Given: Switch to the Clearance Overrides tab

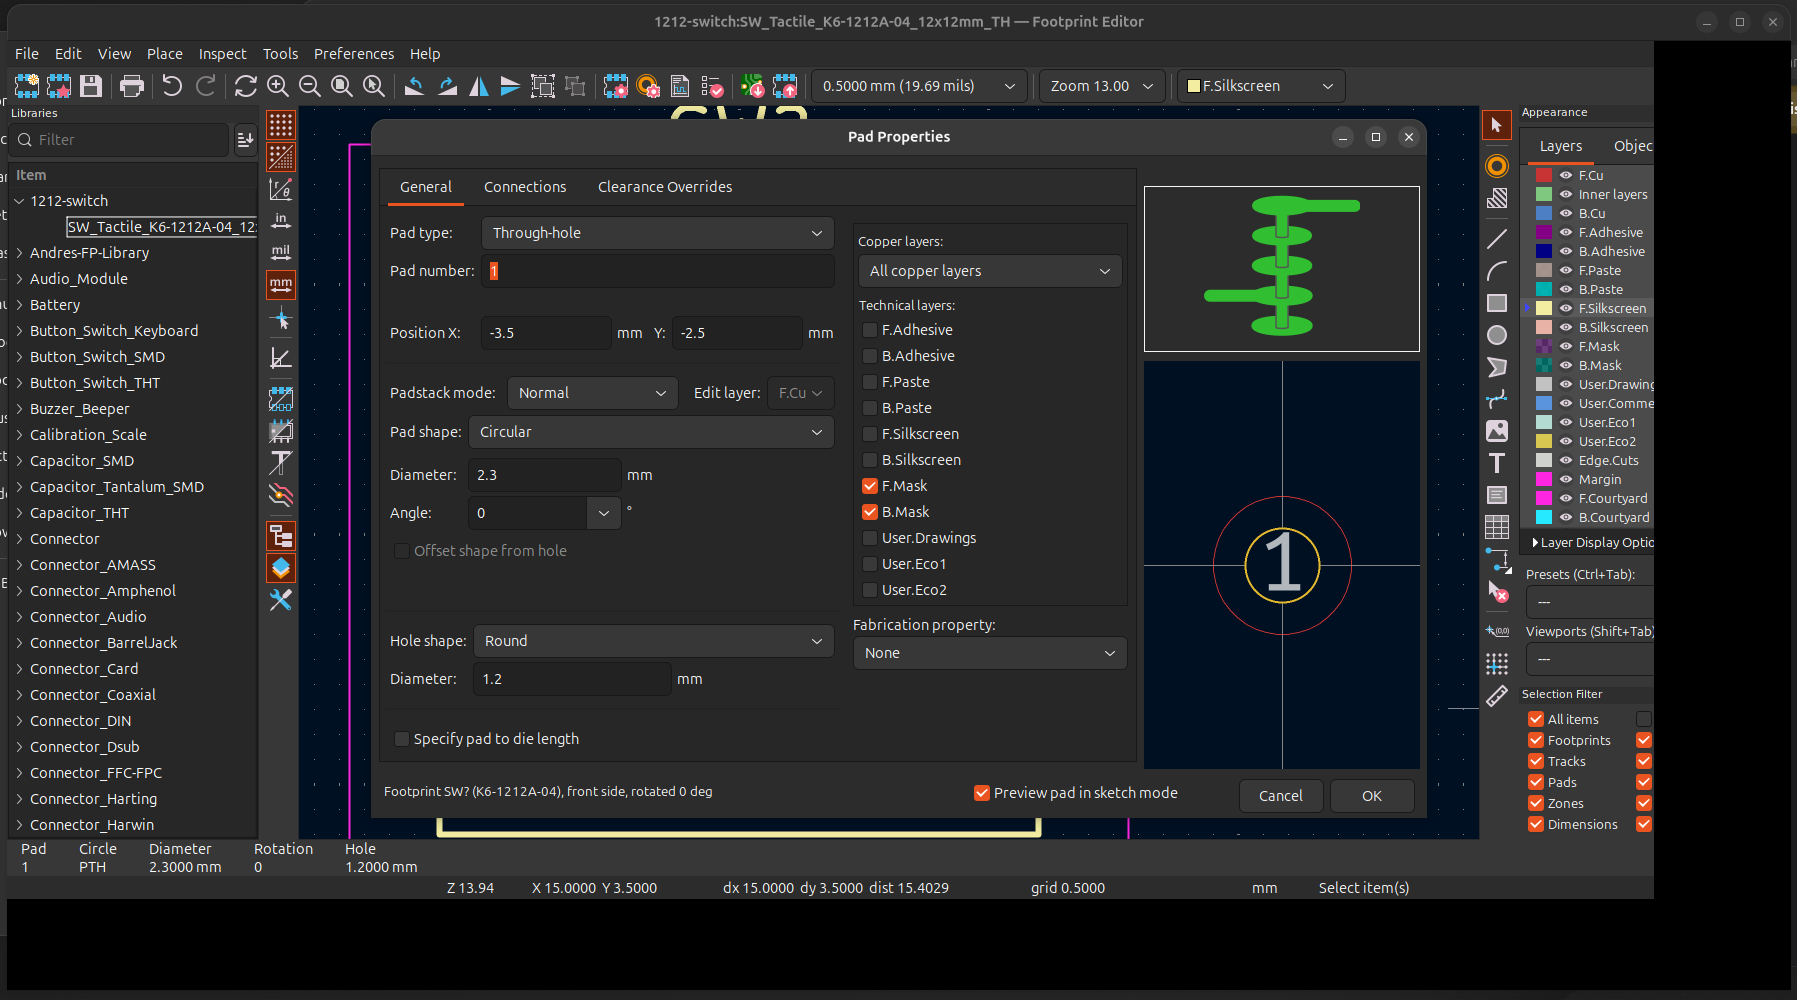Looking at the screenshot, I should coord(664,187).
